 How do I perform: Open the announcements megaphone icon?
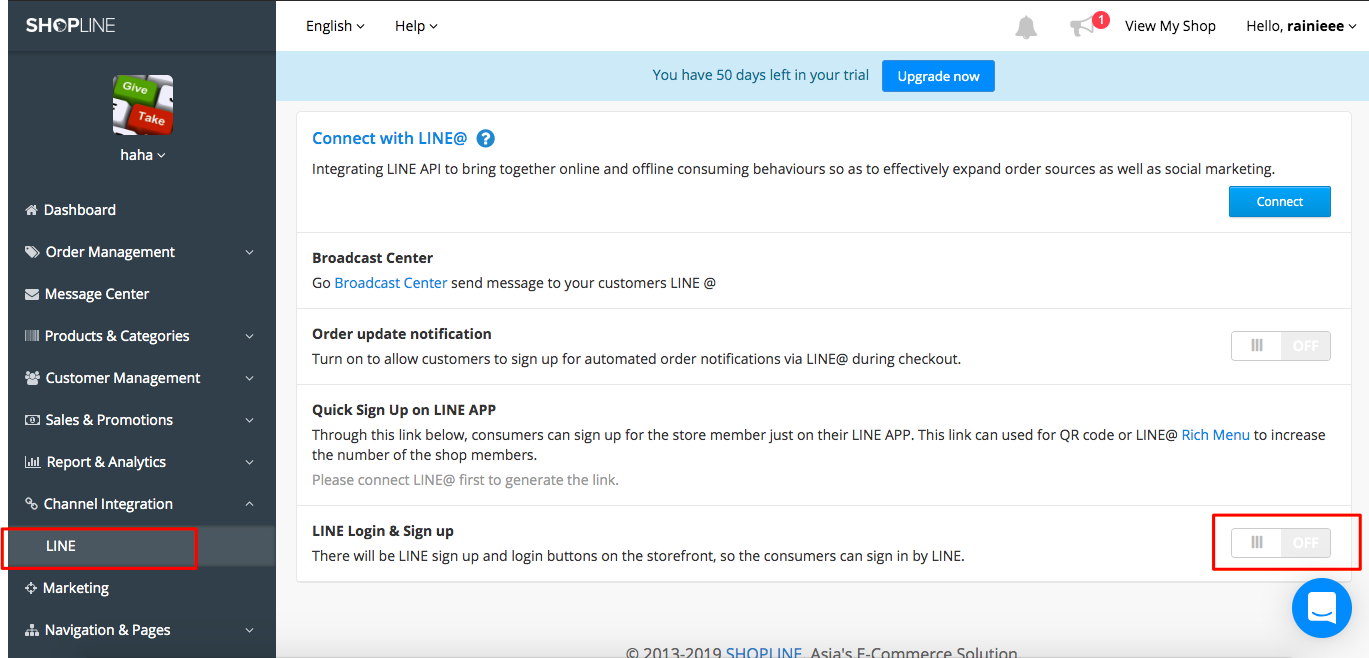[1082, 27]
